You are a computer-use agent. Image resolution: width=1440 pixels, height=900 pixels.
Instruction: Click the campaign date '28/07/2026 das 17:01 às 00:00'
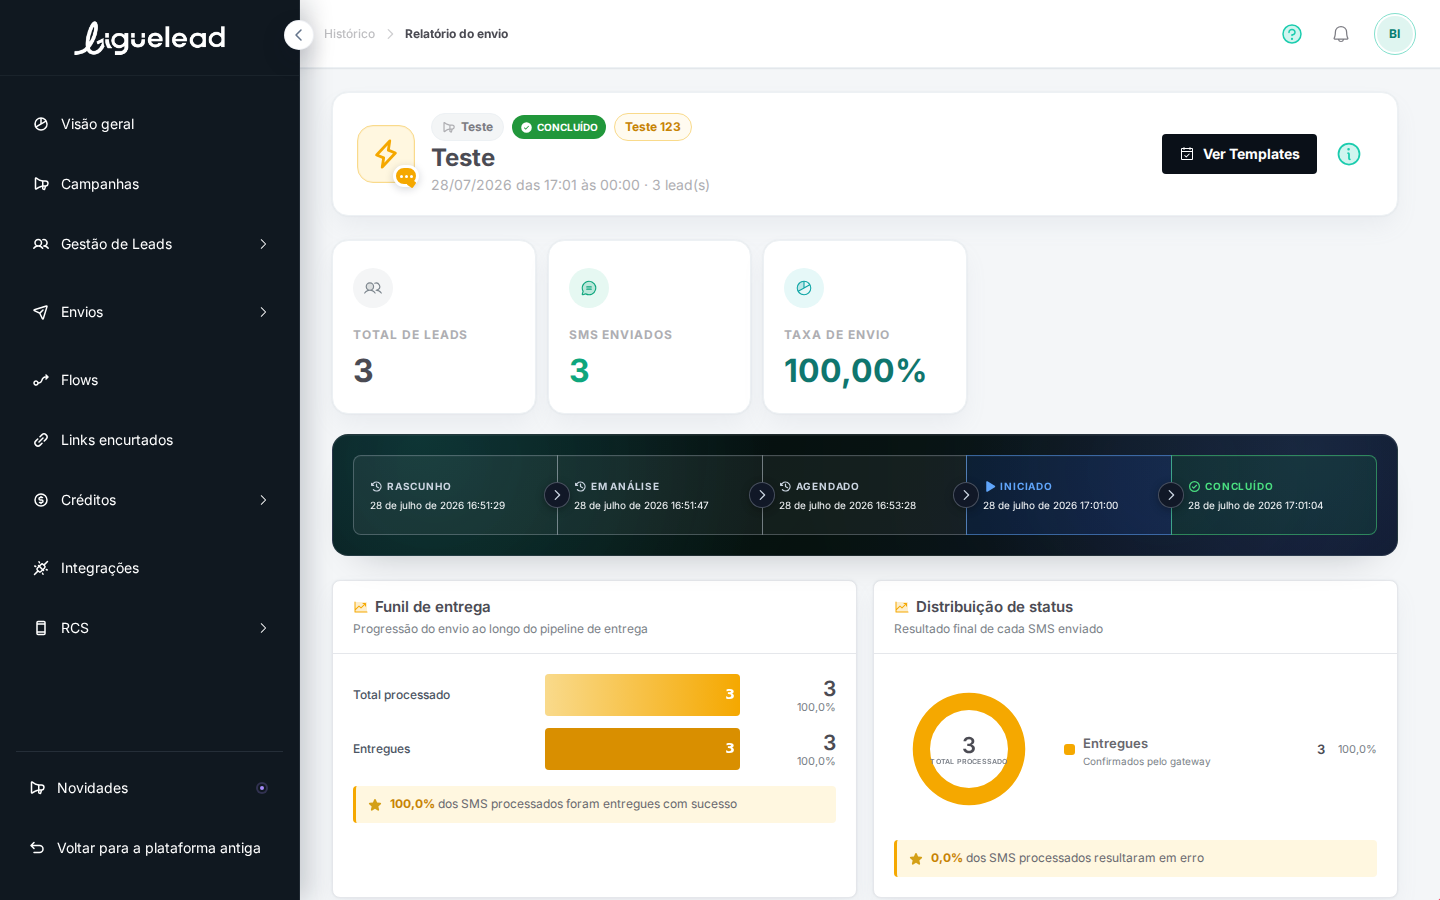(535, 185)
